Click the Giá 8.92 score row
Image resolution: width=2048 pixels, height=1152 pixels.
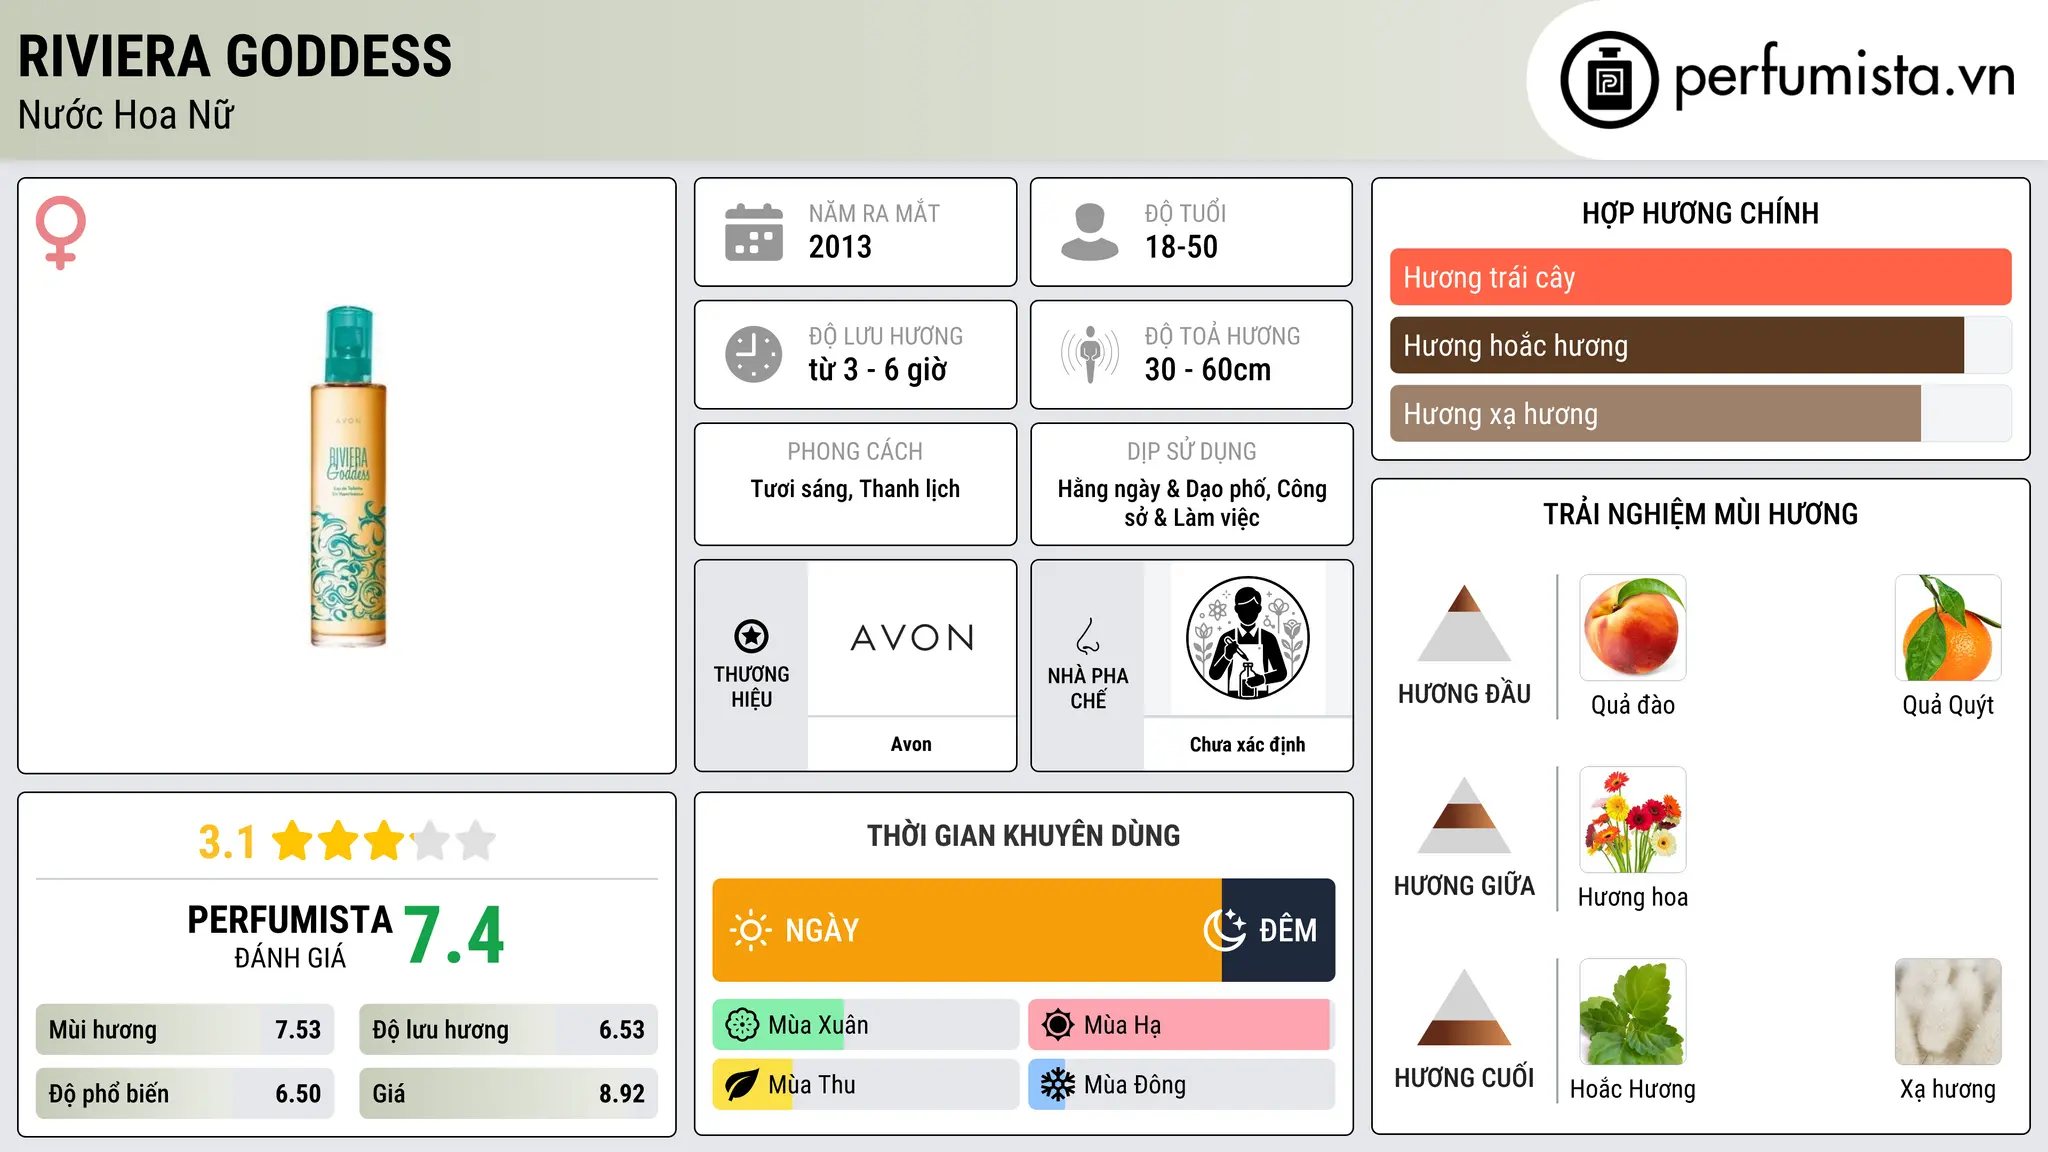pos(508,1093)
